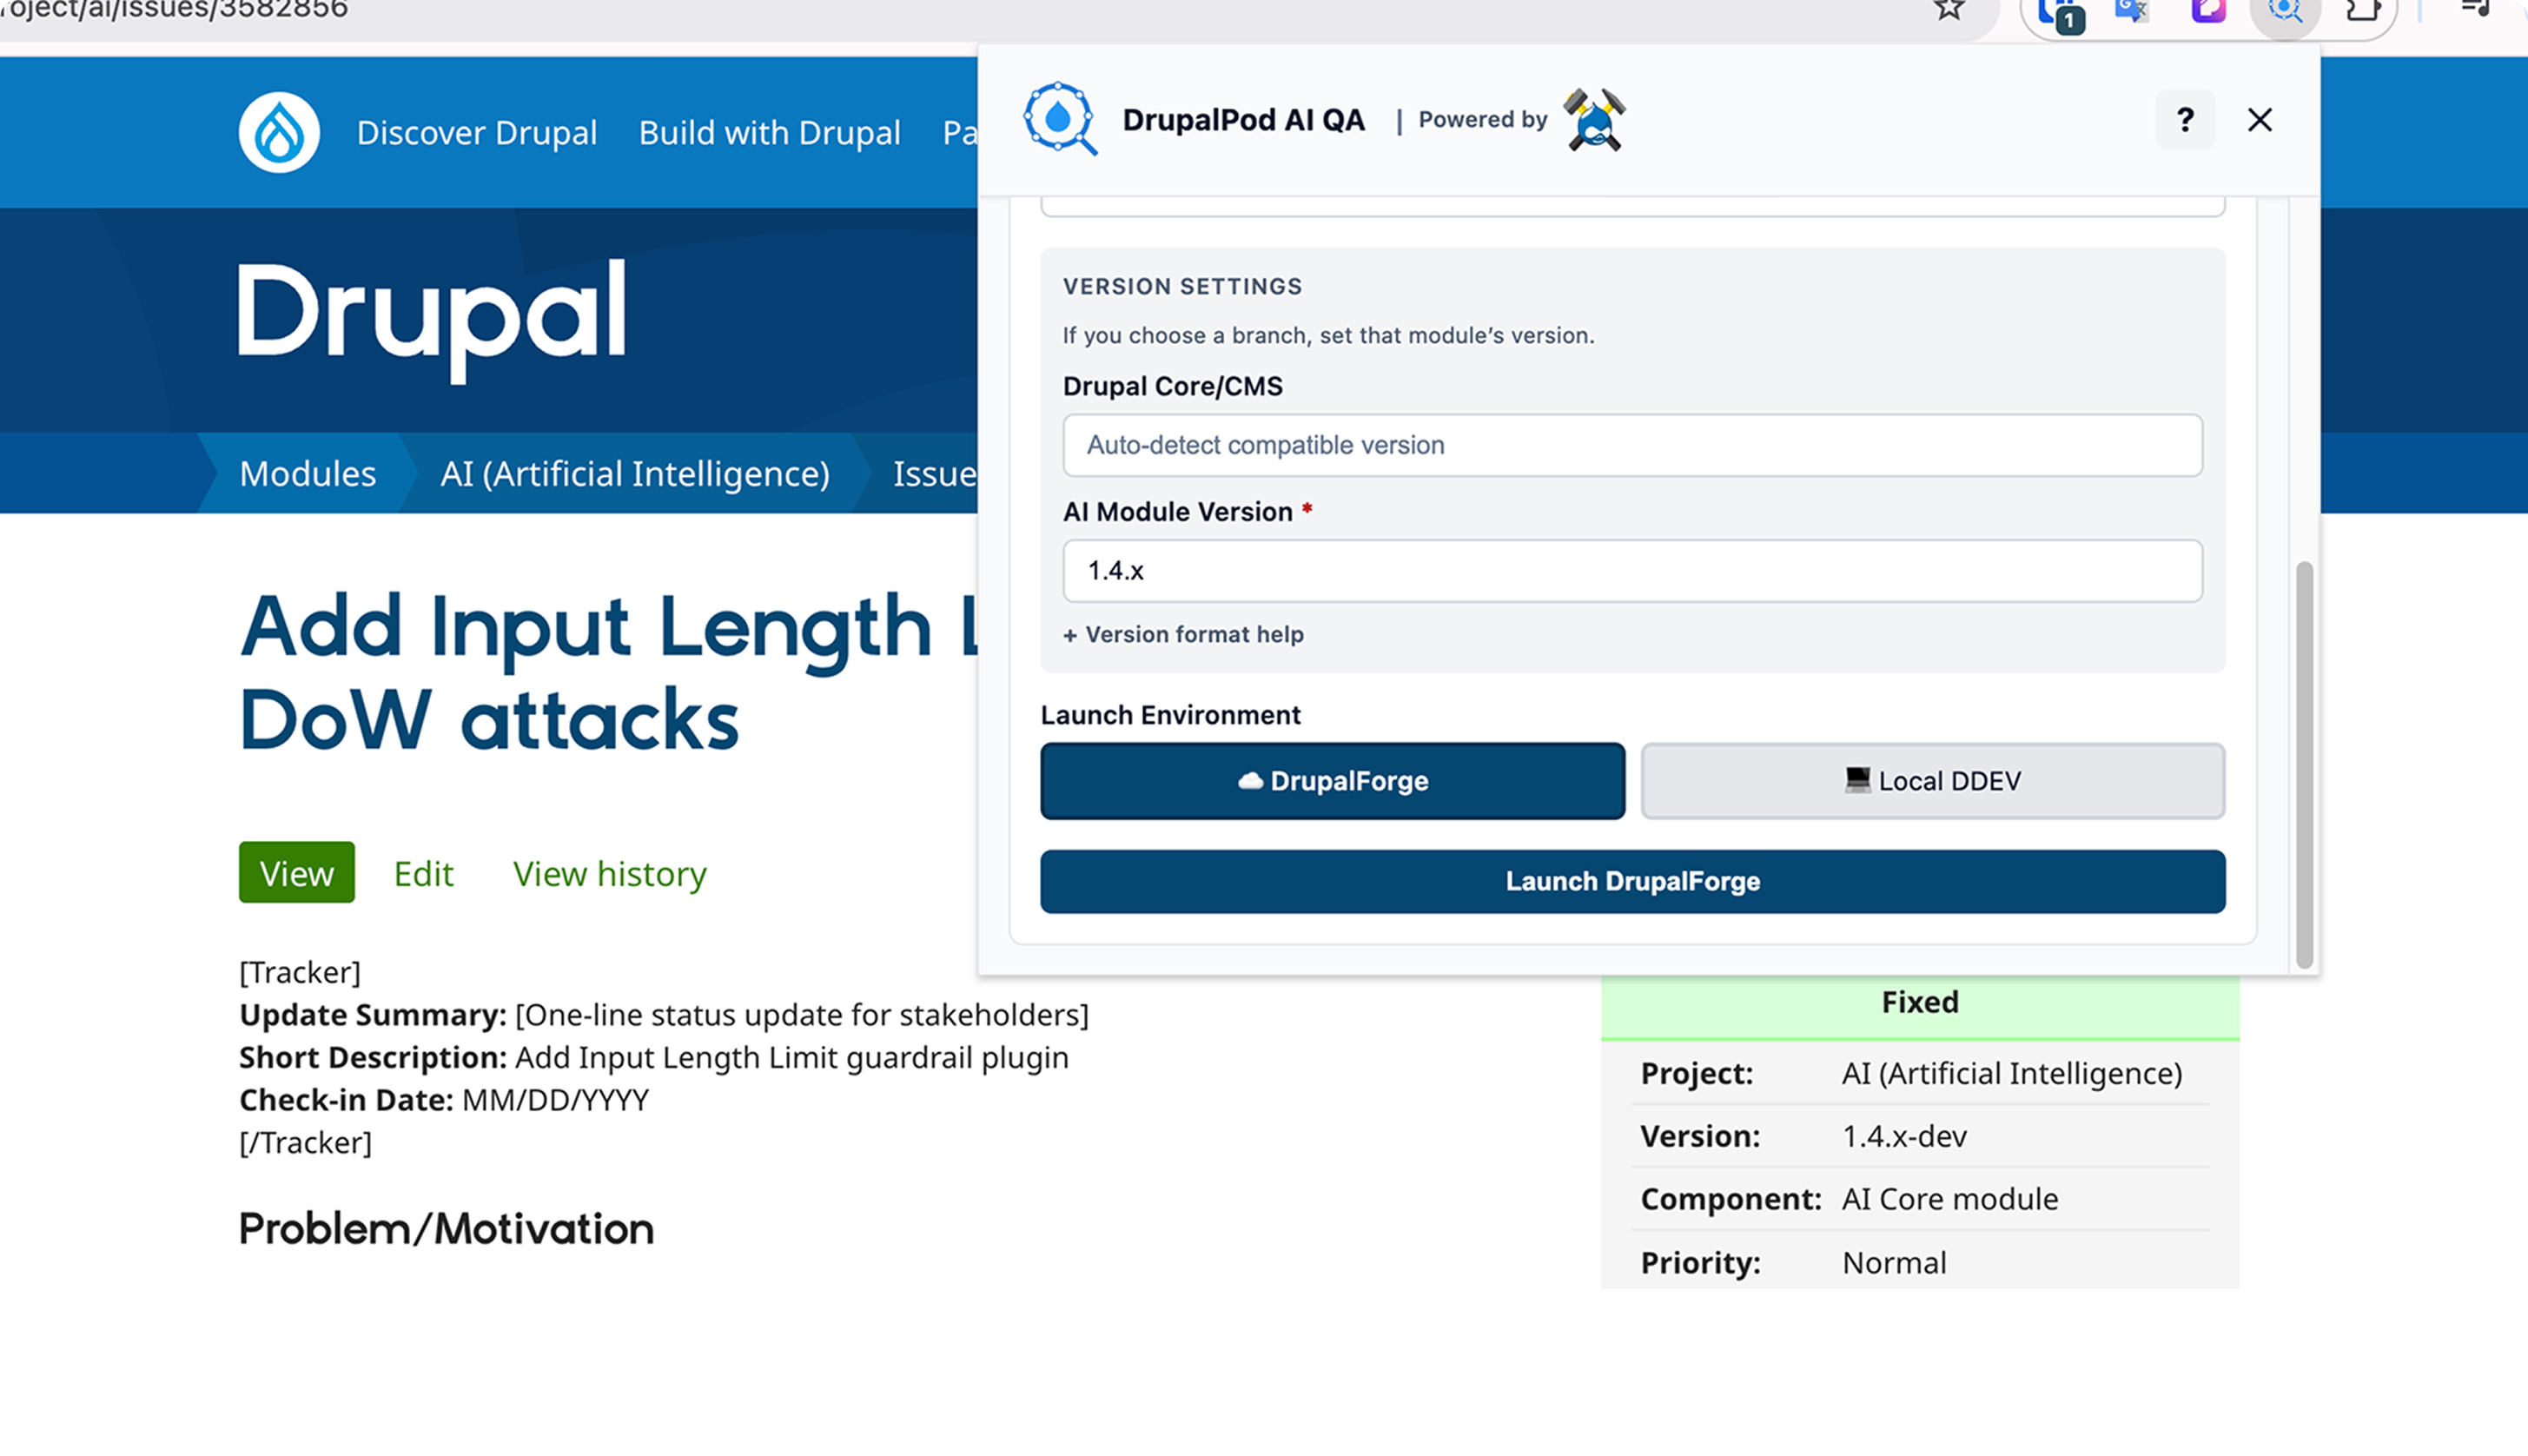Toggle the DrupalPod AI QA extension icon

2285,12
